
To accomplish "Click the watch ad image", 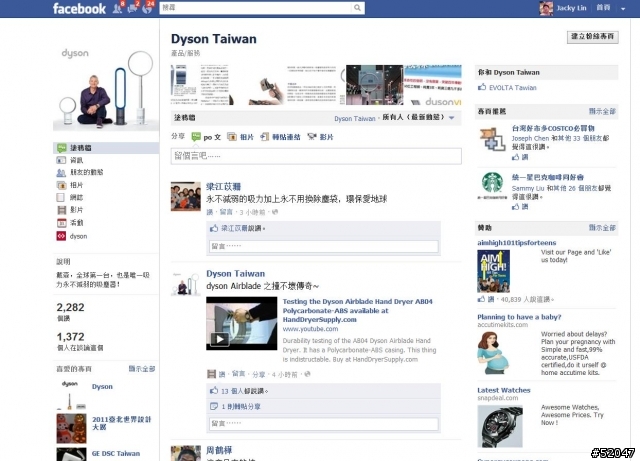I will click(x=500, y=425).
